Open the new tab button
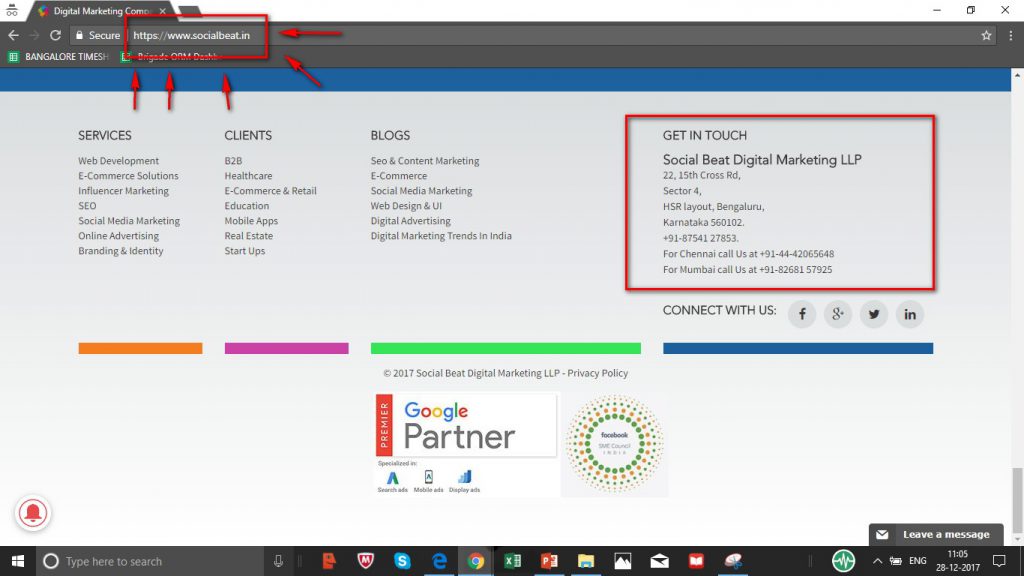The image size is (1024, 576). point(189,12)
